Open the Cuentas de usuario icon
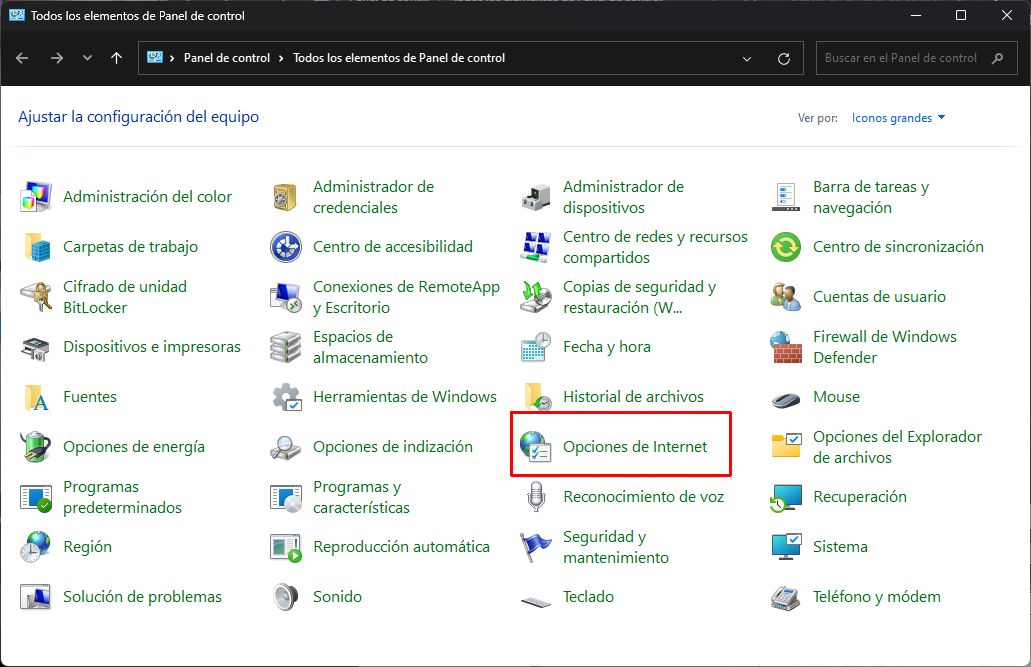This screenshot has height=667, width=1031. point(786,297)
